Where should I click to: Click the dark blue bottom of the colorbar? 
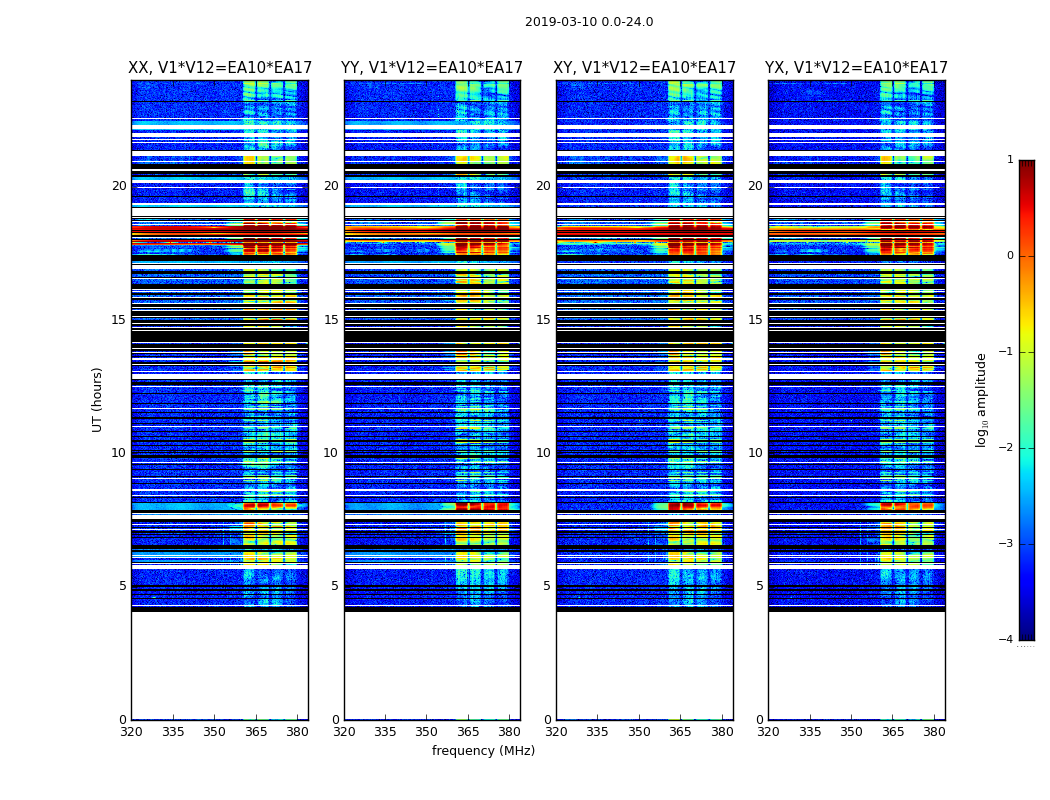click(x=1026, y=632)
